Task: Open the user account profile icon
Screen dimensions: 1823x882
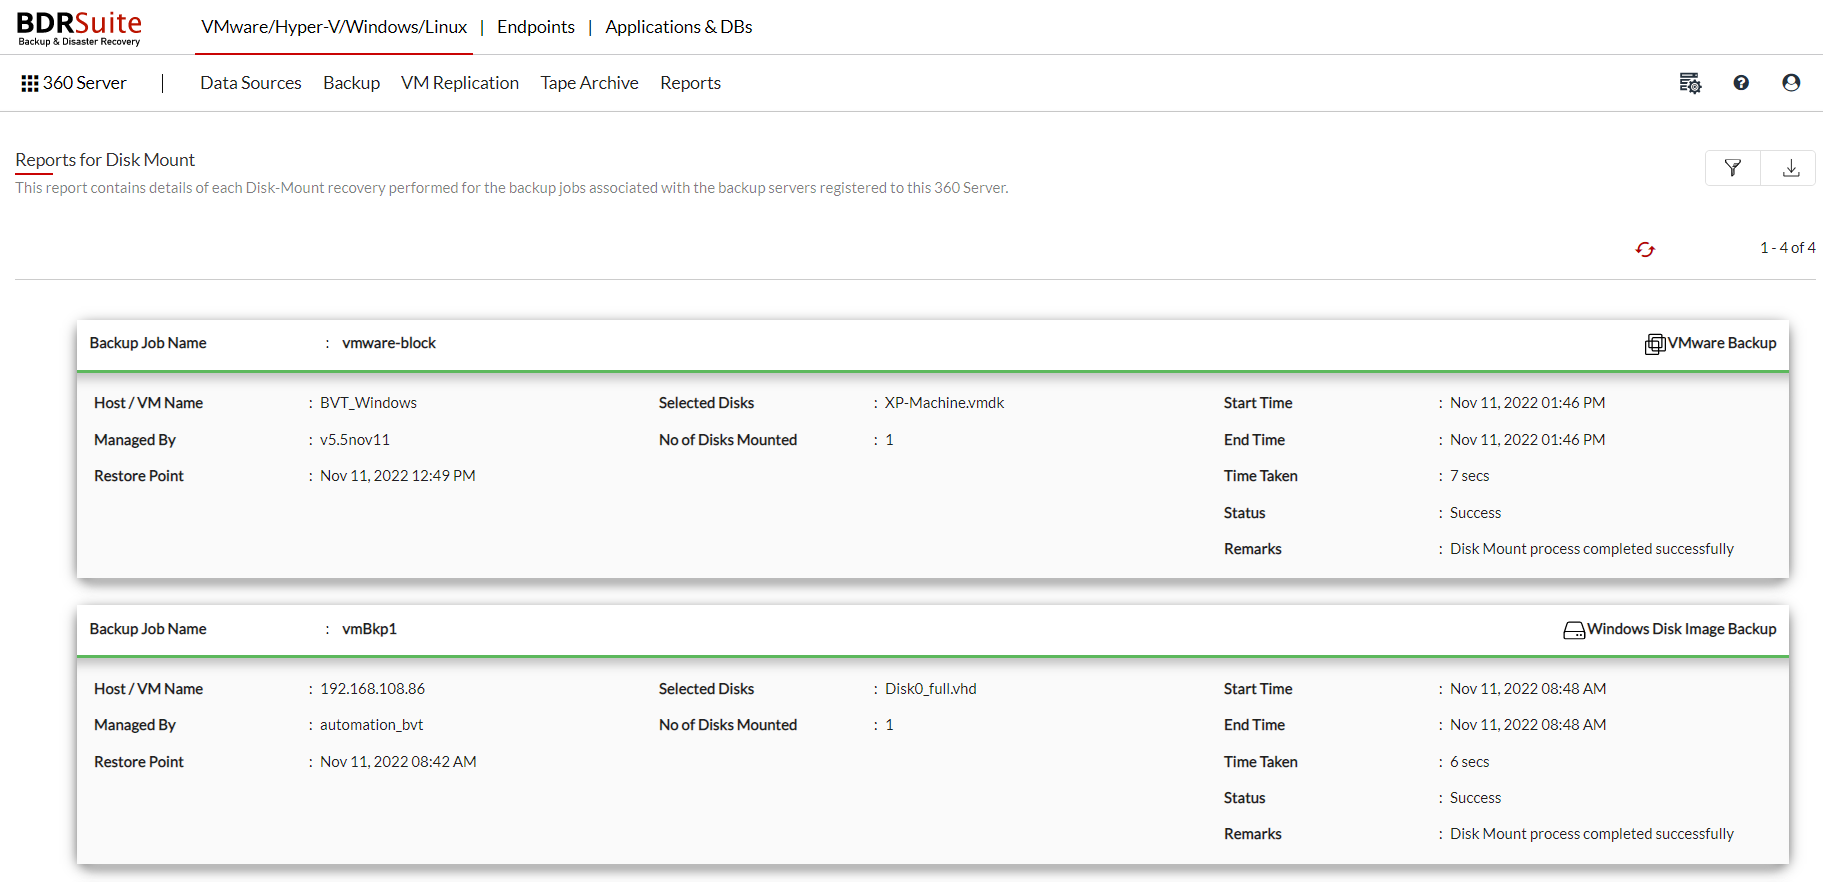Action: pos(1791,83)
